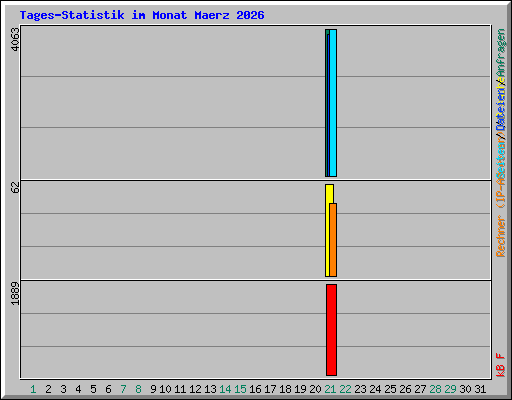Screen dimensions: 512x400
Task: Click the orange bar for day 21
Action: click(x=333, y=240)
